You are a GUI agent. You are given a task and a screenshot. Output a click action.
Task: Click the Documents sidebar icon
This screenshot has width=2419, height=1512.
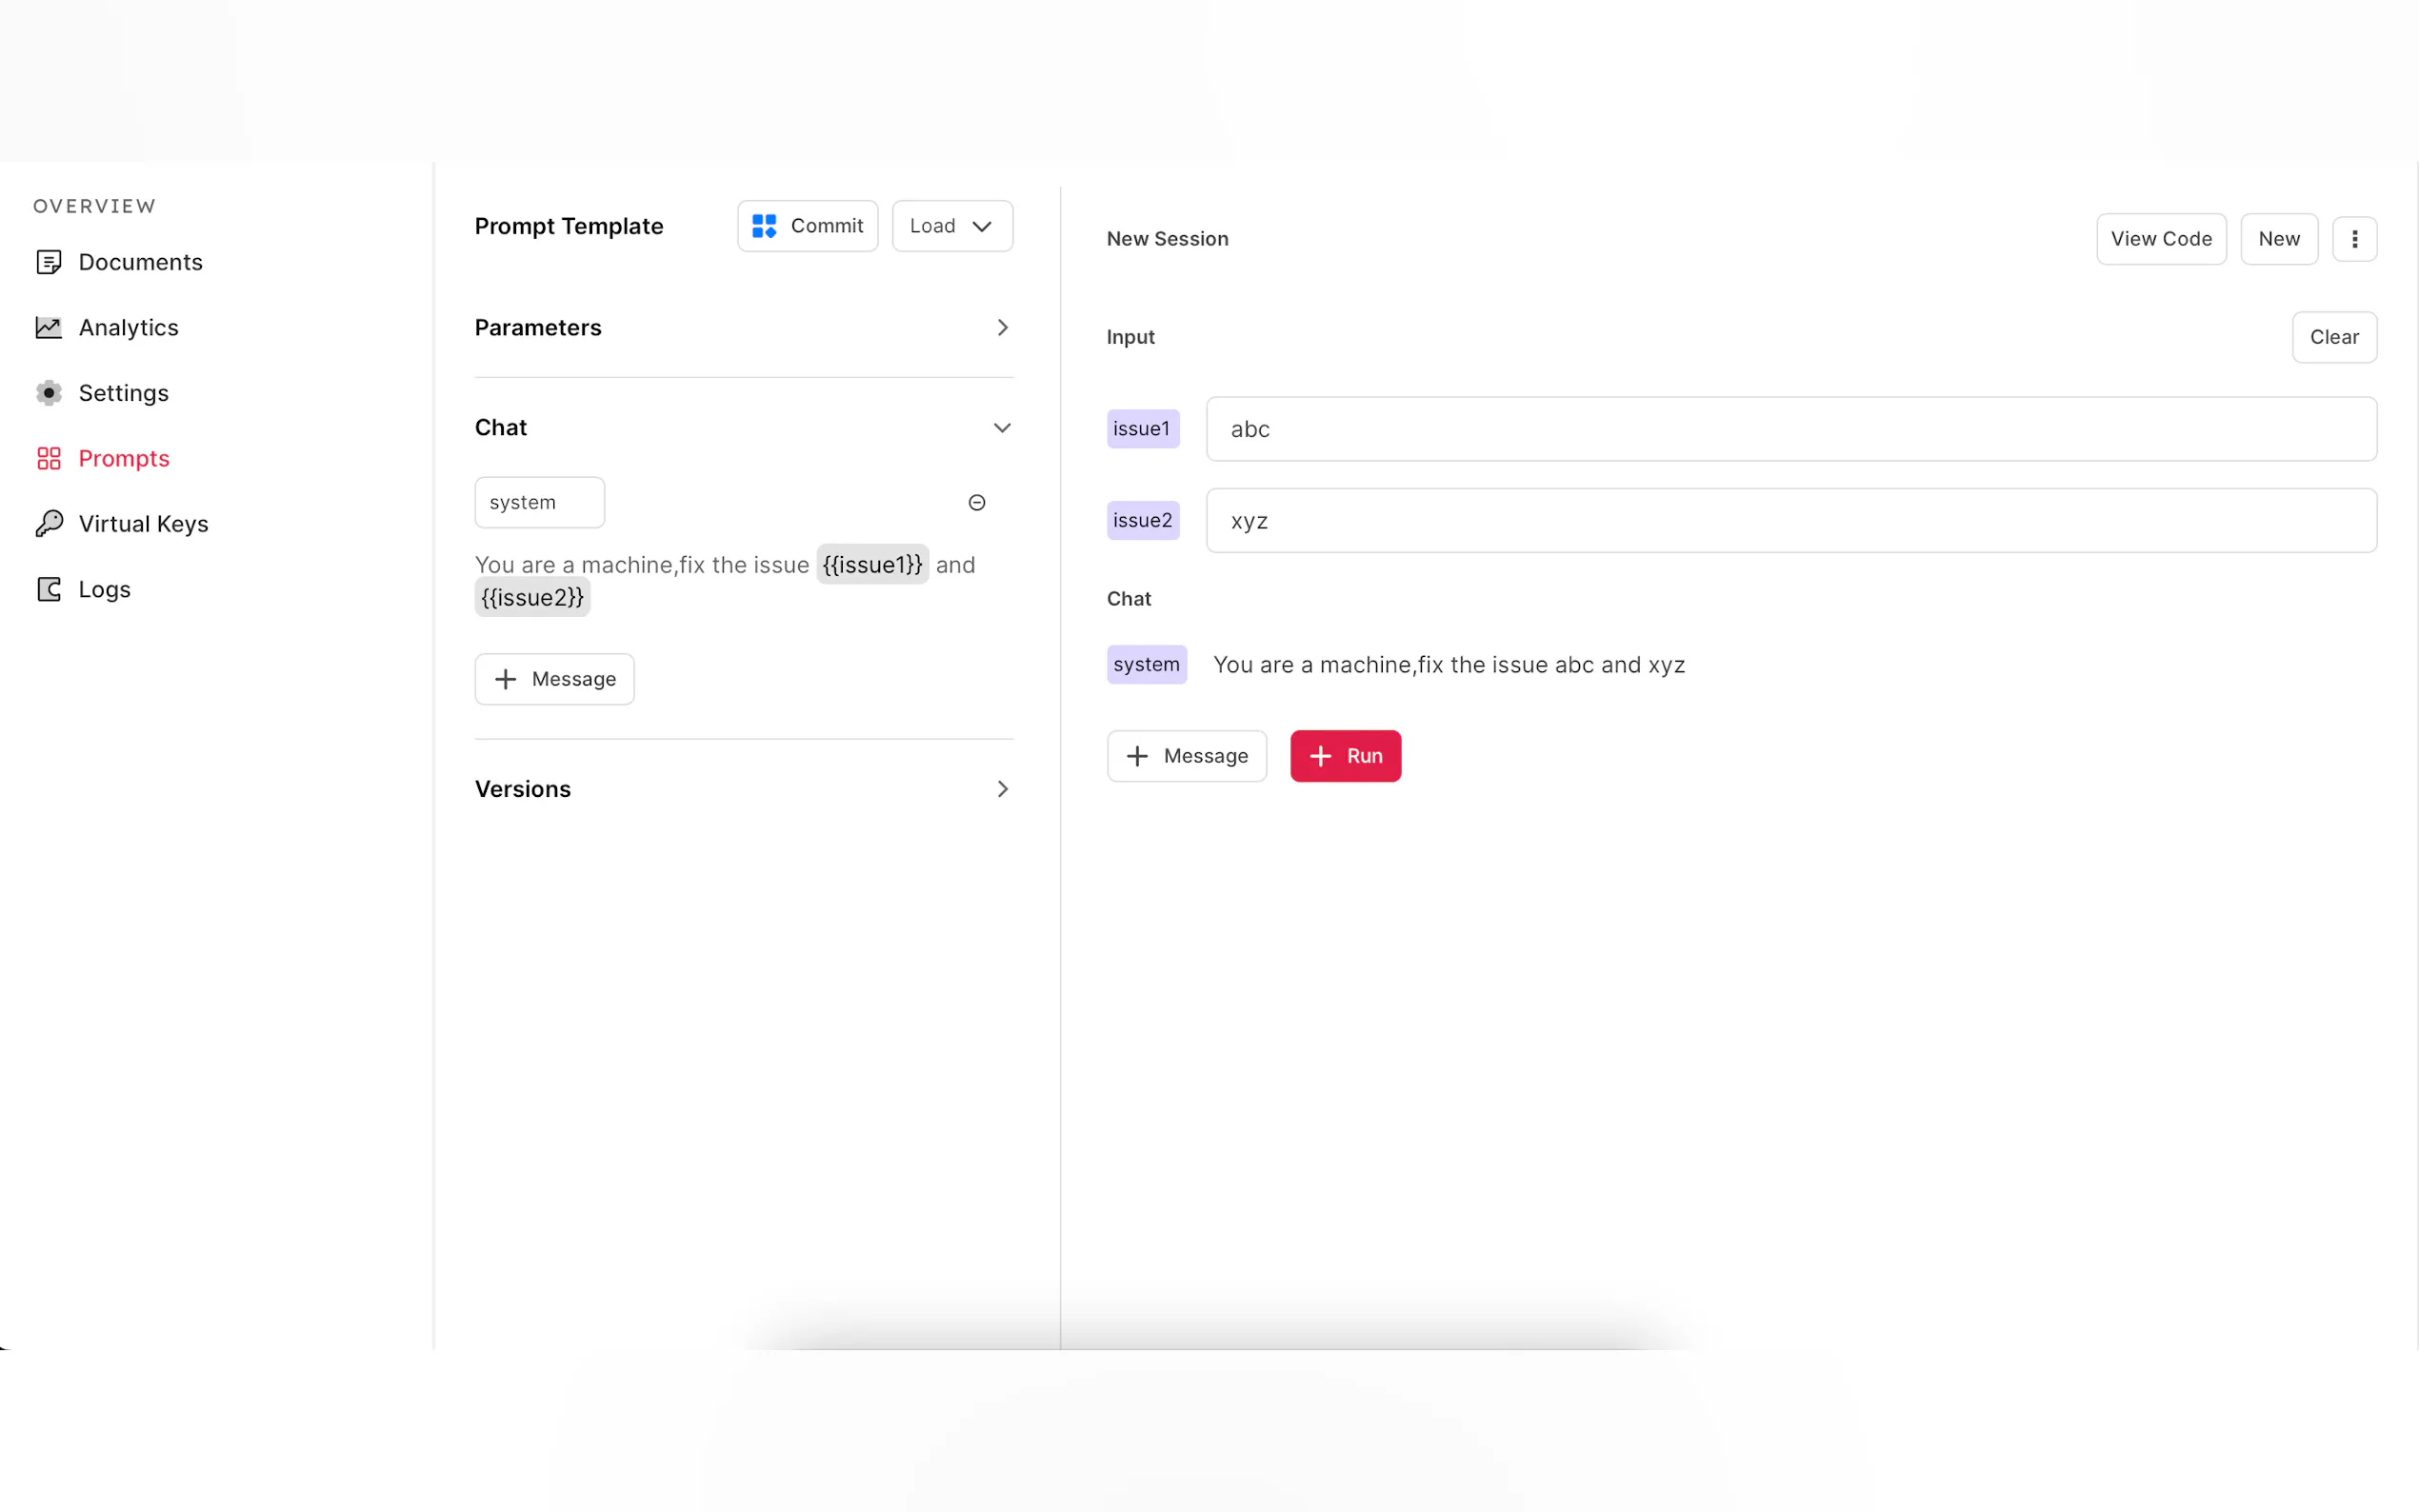tap(48, 262)
